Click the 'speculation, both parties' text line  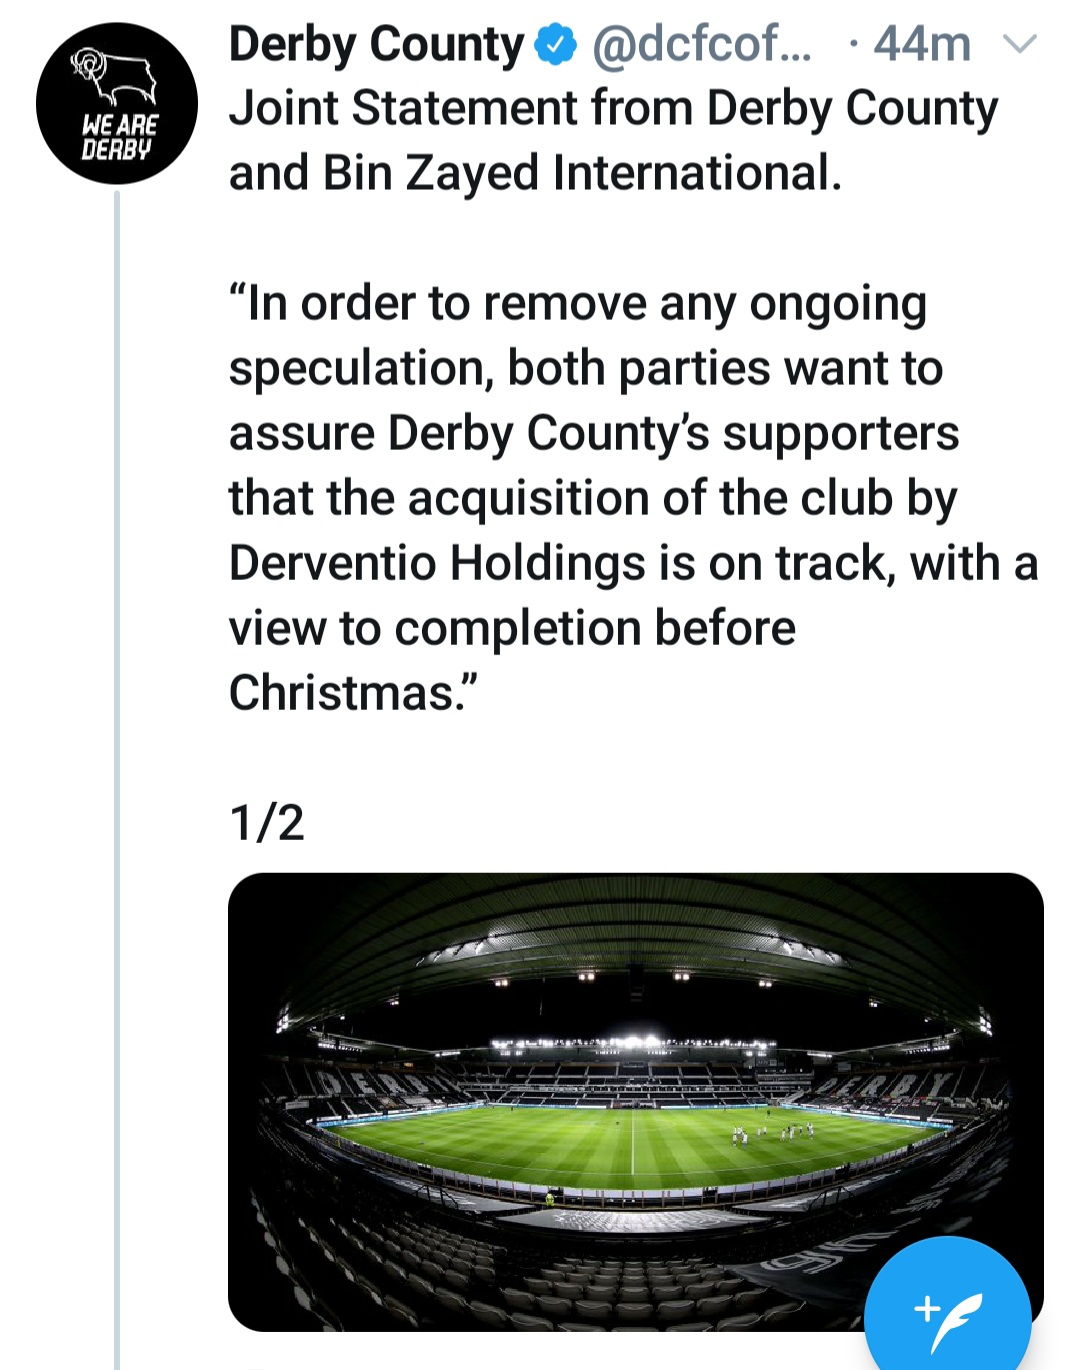[585, 368]
